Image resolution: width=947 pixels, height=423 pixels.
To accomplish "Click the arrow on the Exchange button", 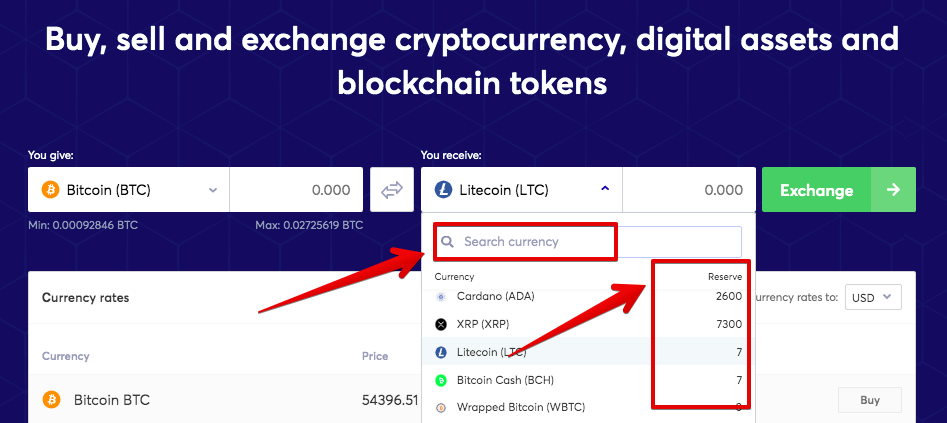I will tap(893, 190).
